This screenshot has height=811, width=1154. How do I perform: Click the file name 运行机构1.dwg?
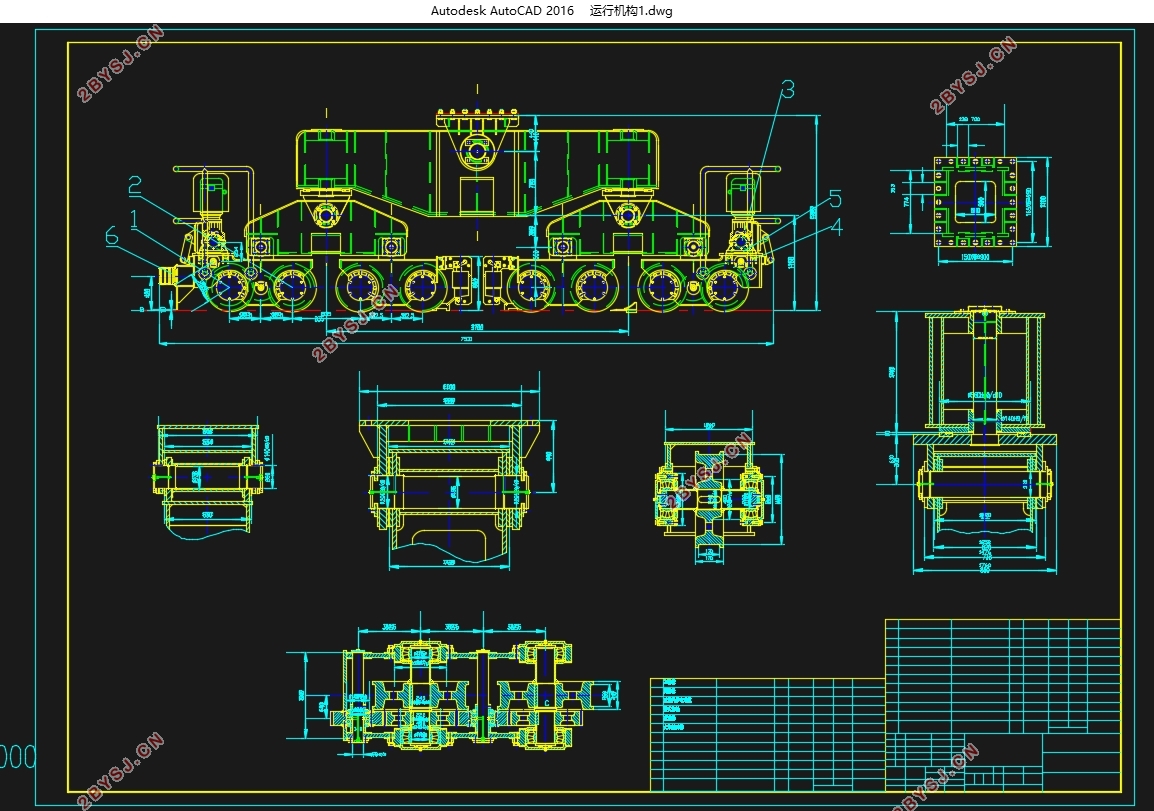(631, 11)
